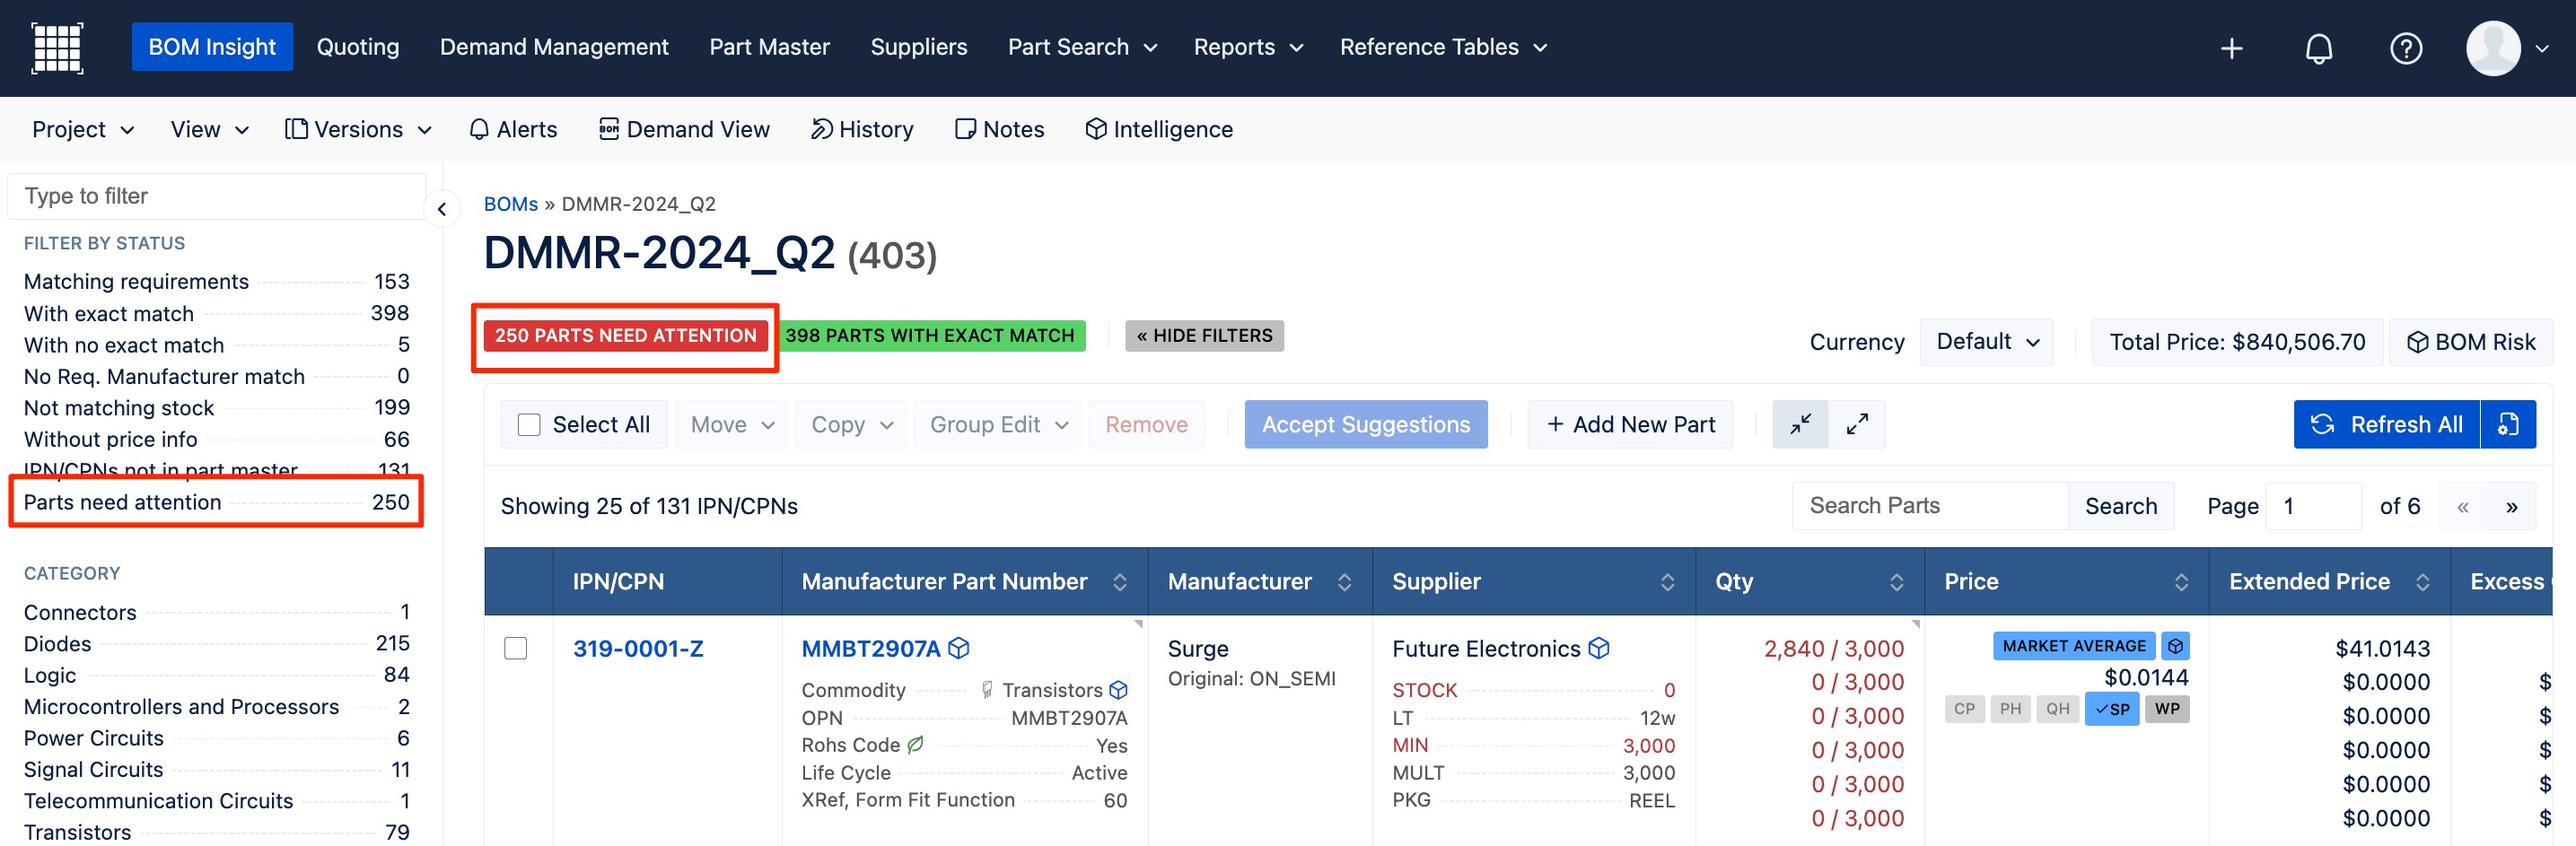Check the Select All checkbox
2576x846 pixels.
point(529,425)
